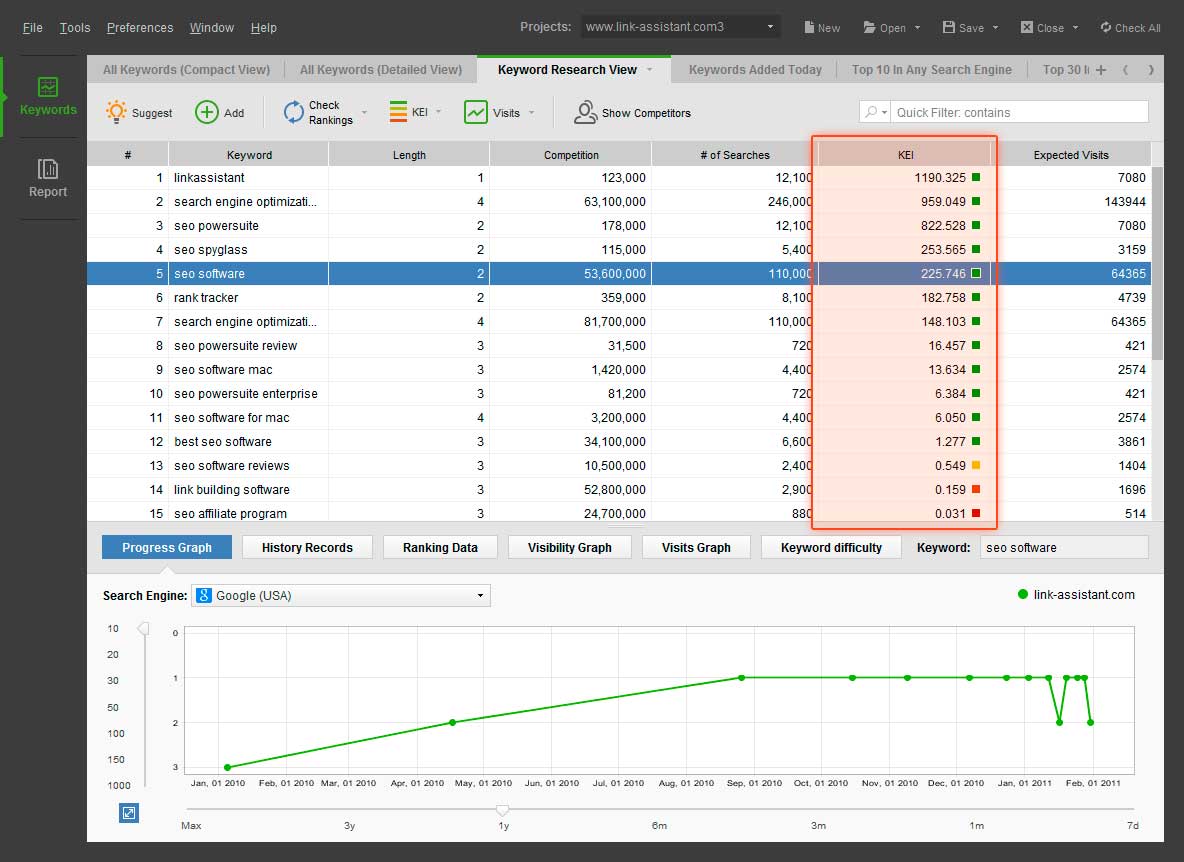Open the Report sidebar icon
Image resolution: width=1184 pixels, height=862 pixels.
pos(48,169)
